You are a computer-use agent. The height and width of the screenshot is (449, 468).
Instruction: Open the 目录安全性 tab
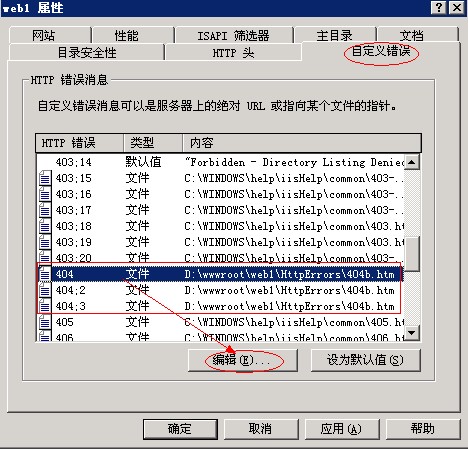pyautogui.click(x=87, y=52)
